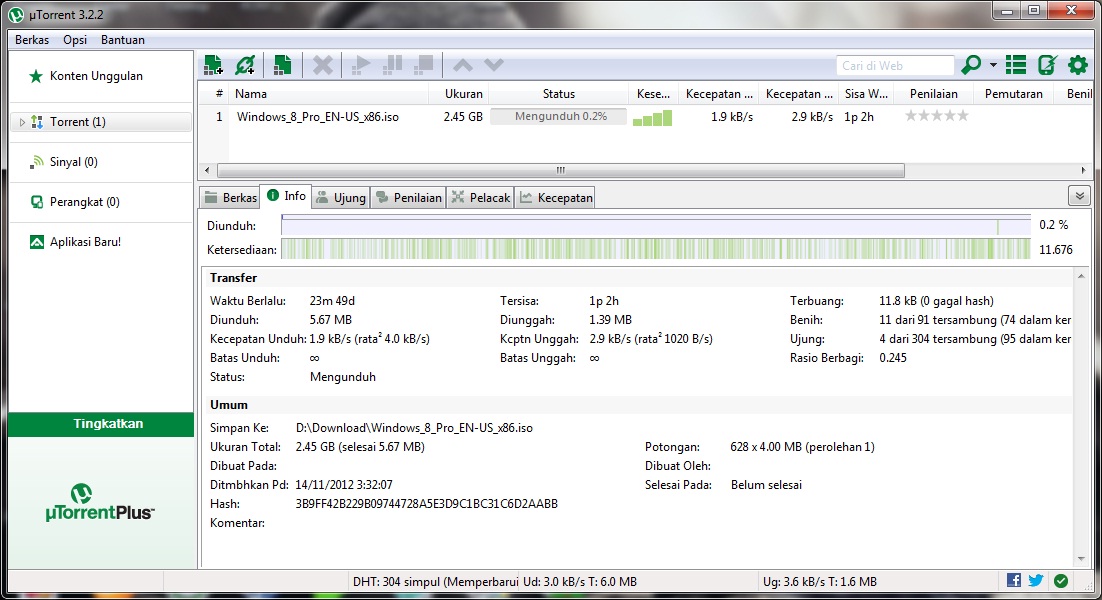Click the Pause torrent icon

392,65
